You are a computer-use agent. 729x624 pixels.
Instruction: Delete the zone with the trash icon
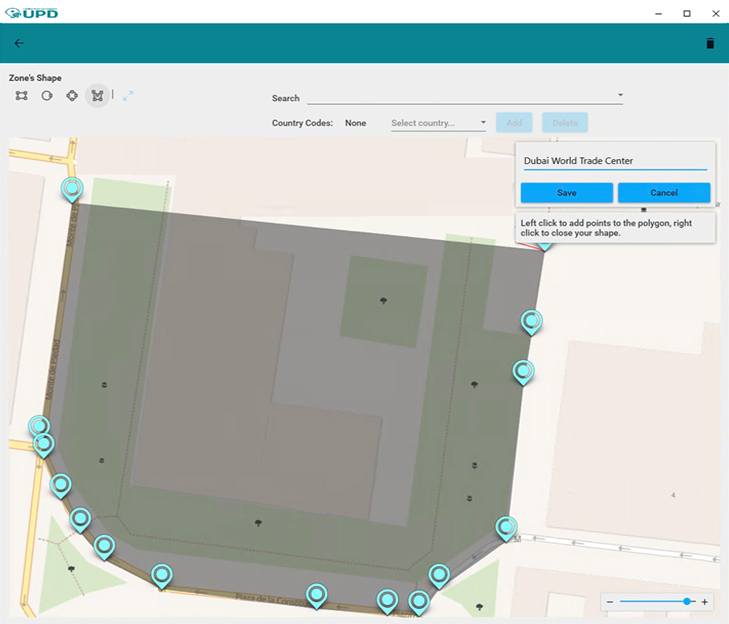710,43
